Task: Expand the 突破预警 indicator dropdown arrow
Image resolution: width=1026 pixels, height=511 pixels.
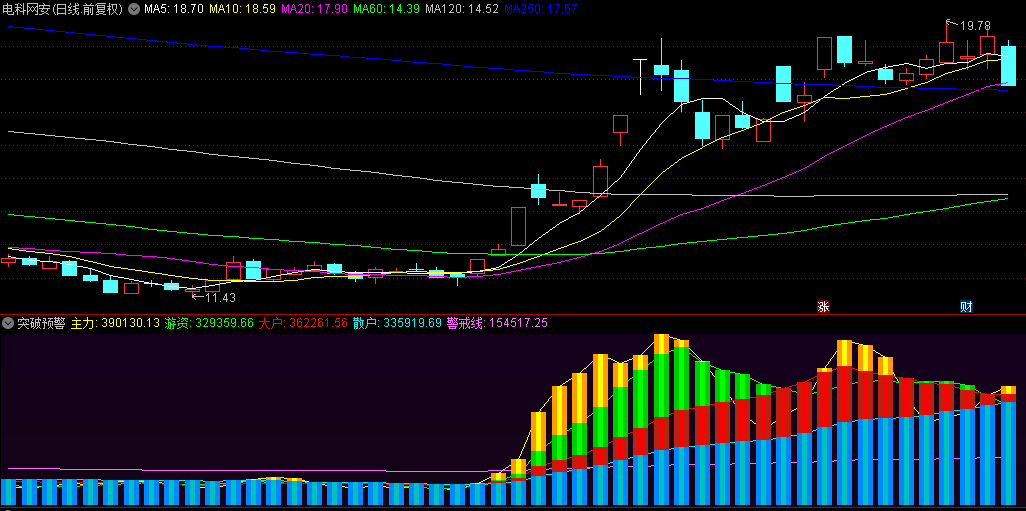Action: [x=8, y=323]
